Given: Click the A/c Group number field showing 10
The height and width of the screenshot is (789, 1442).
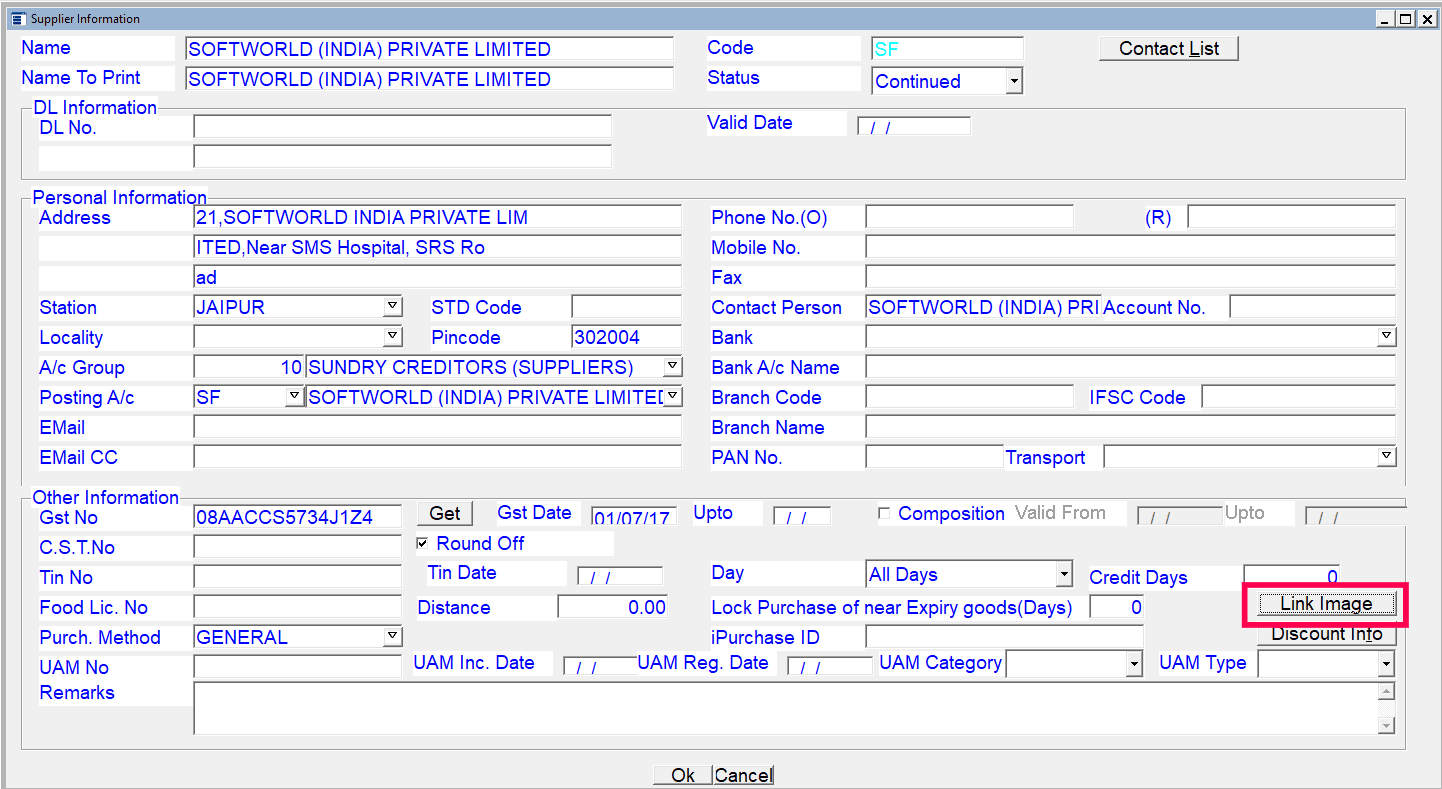Looking at the screenshot, I should pyautogui.click(x=249, y=367).
